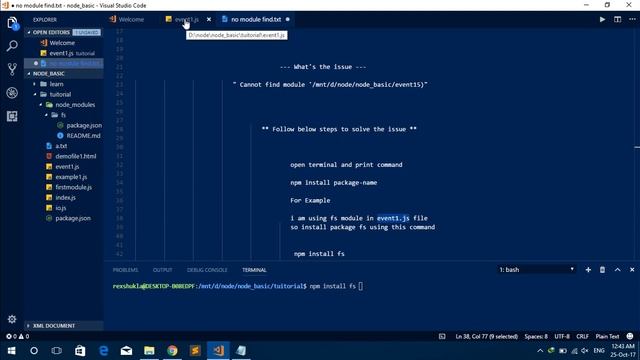Toggle ENG input language in tray

(599, 351)
